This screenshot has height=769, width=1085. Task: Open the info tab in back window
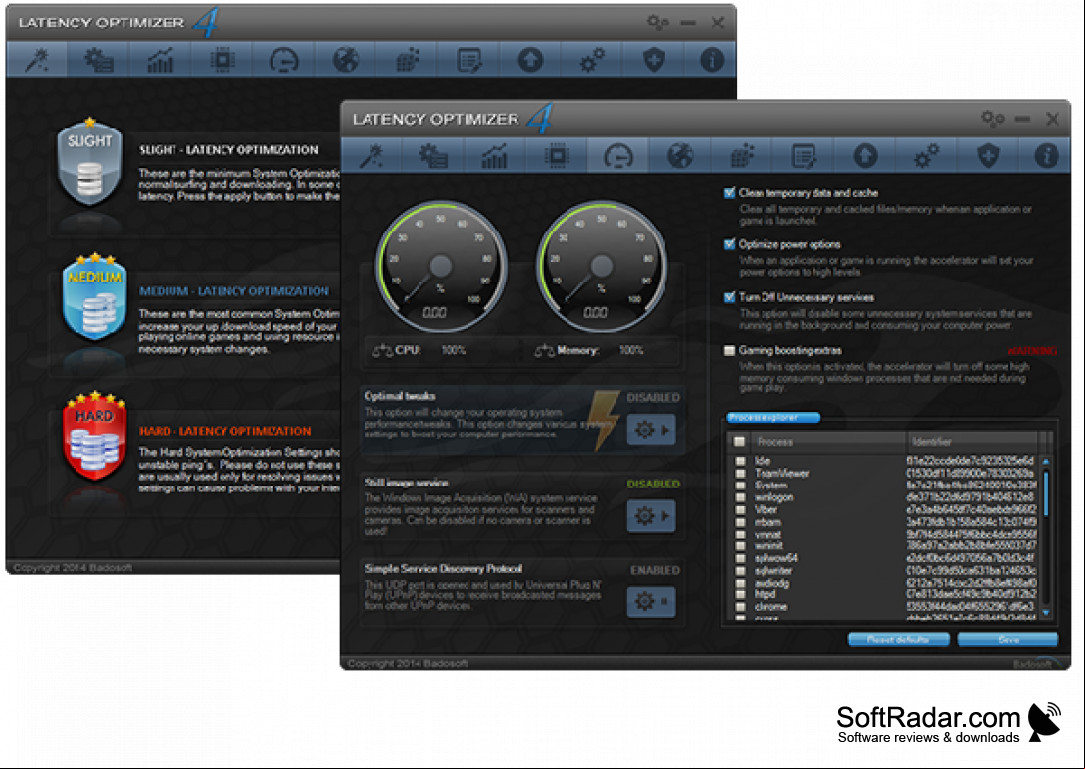(711, 60)
